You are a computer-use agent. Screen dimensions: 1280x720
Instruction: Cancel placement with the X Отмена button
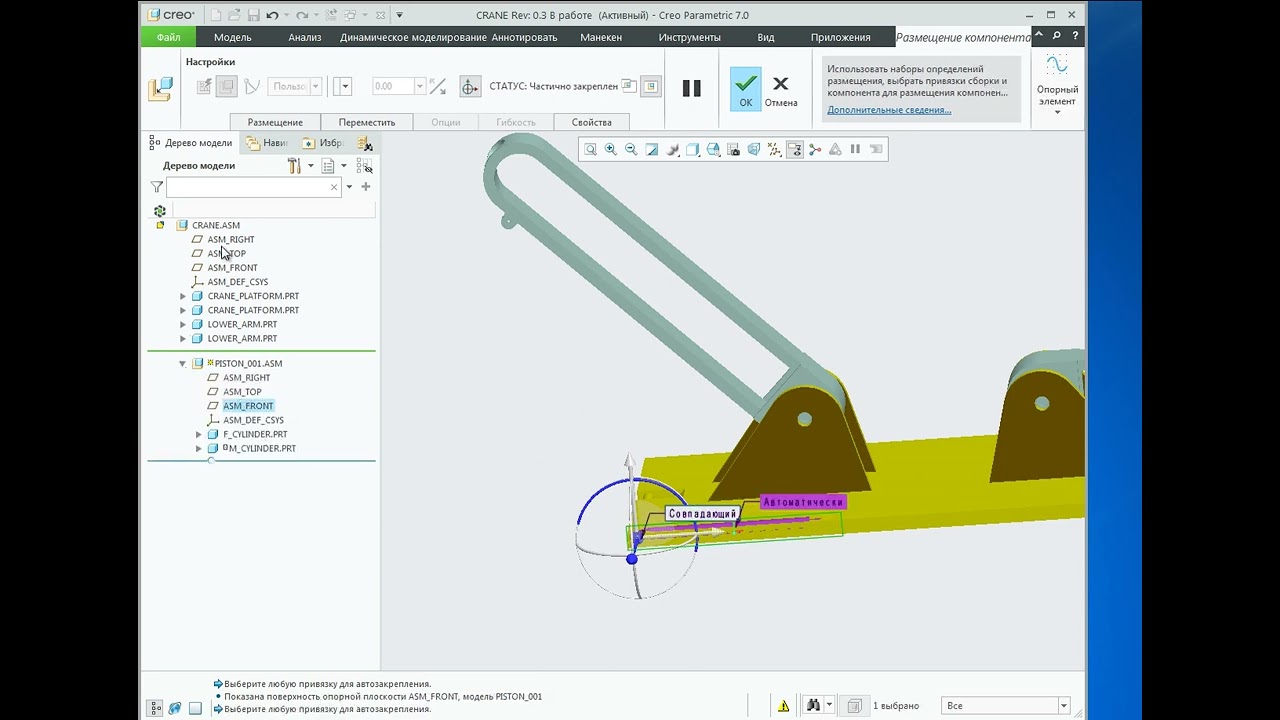point(781,89)
